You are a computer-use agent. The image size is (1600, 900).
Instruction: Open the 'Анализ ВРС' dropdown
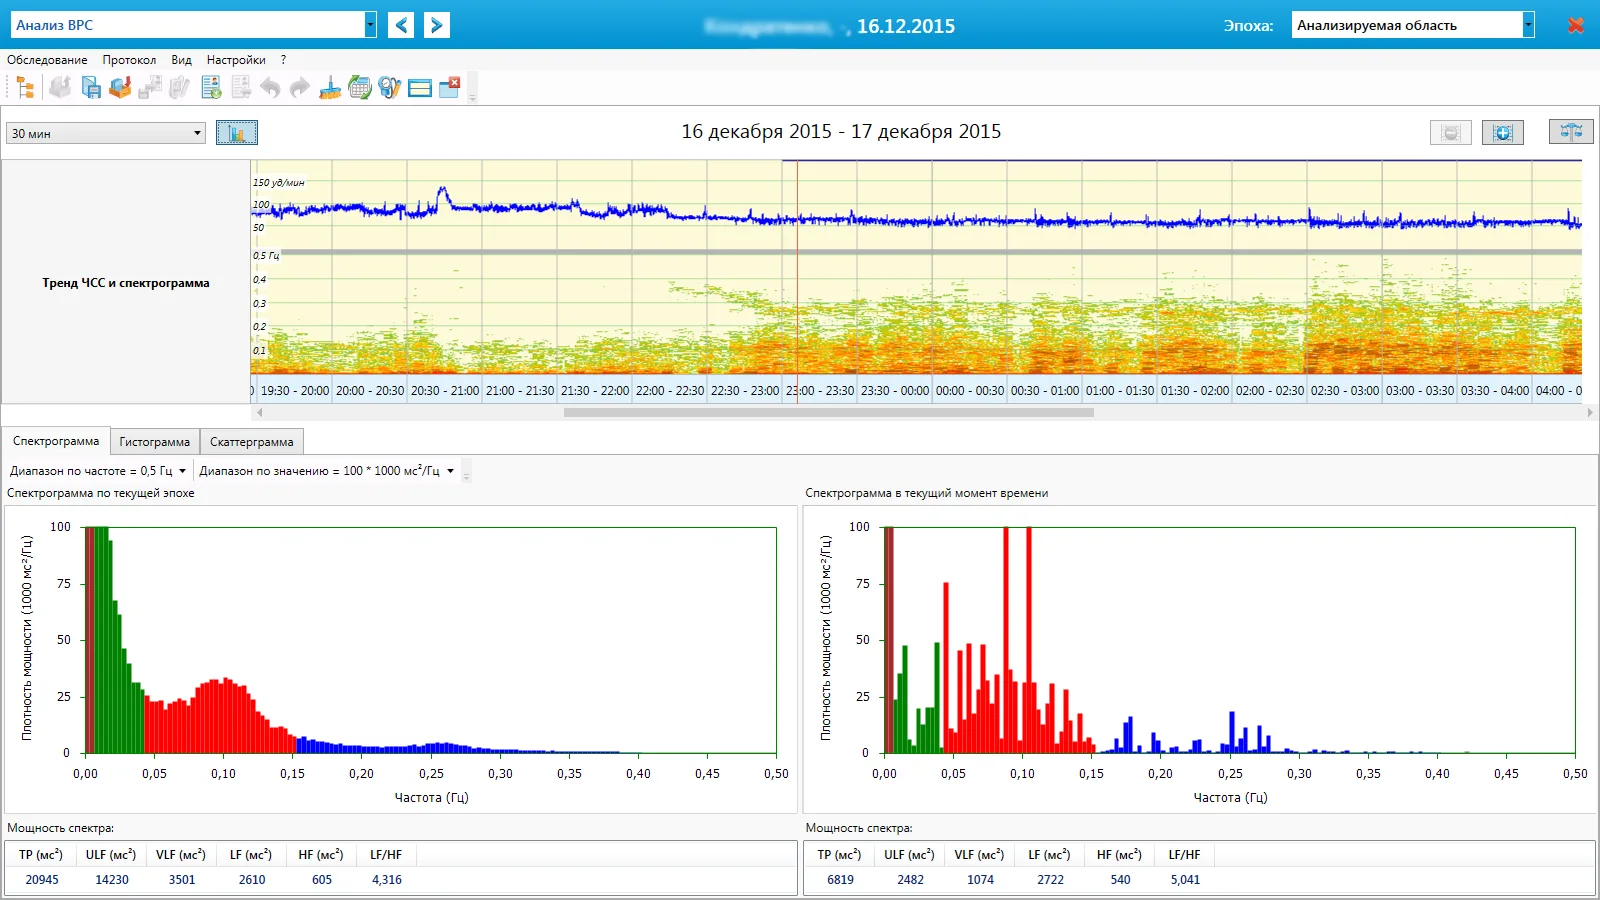(x=371, y=25)
